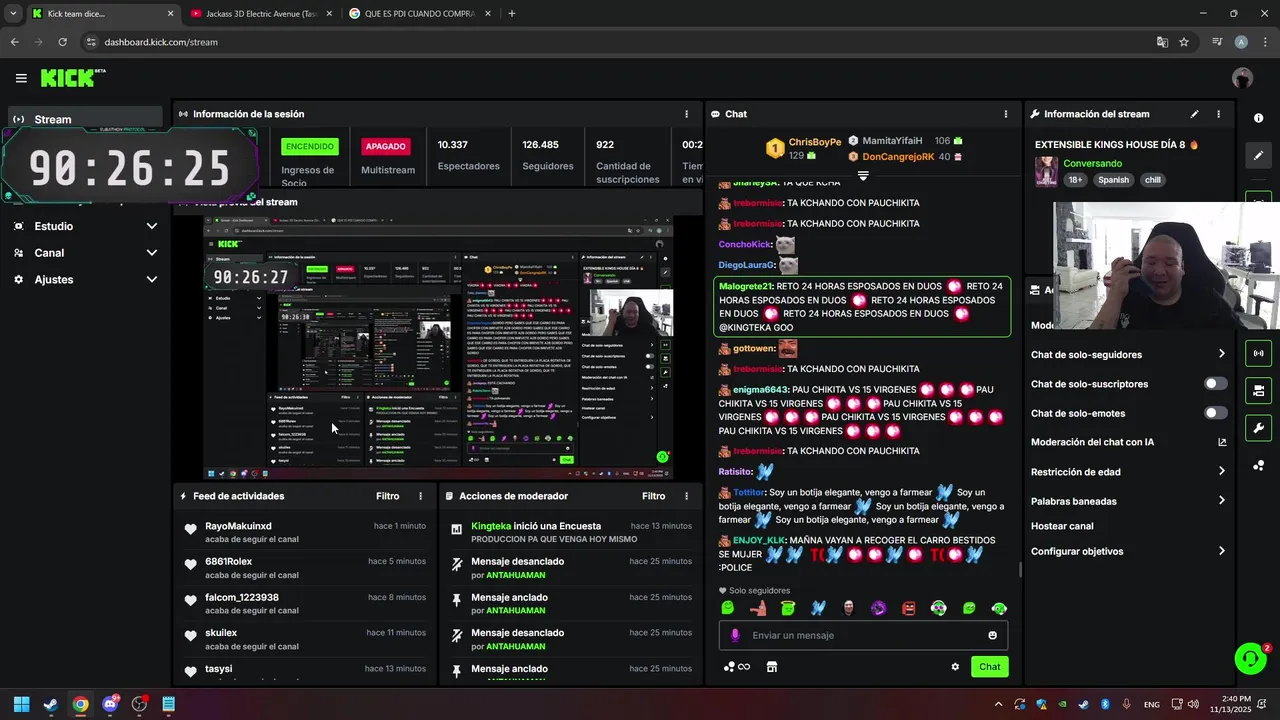Click the stream preview thumbnail

pyautogui.click(x=438, y=348)
